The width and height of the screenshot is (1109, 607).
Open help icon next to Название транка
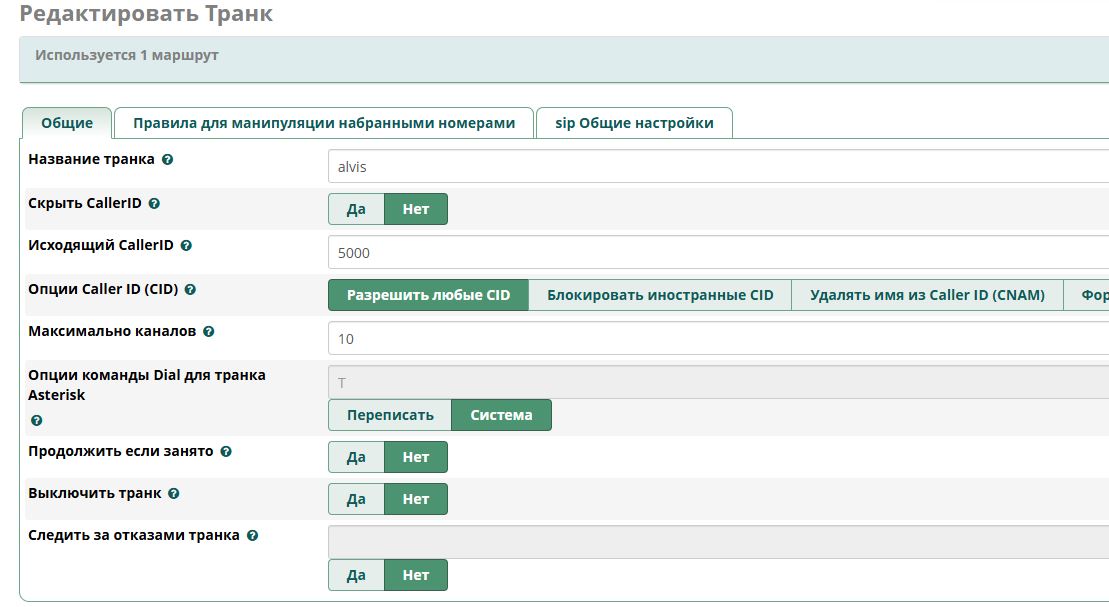coord(168,160)
